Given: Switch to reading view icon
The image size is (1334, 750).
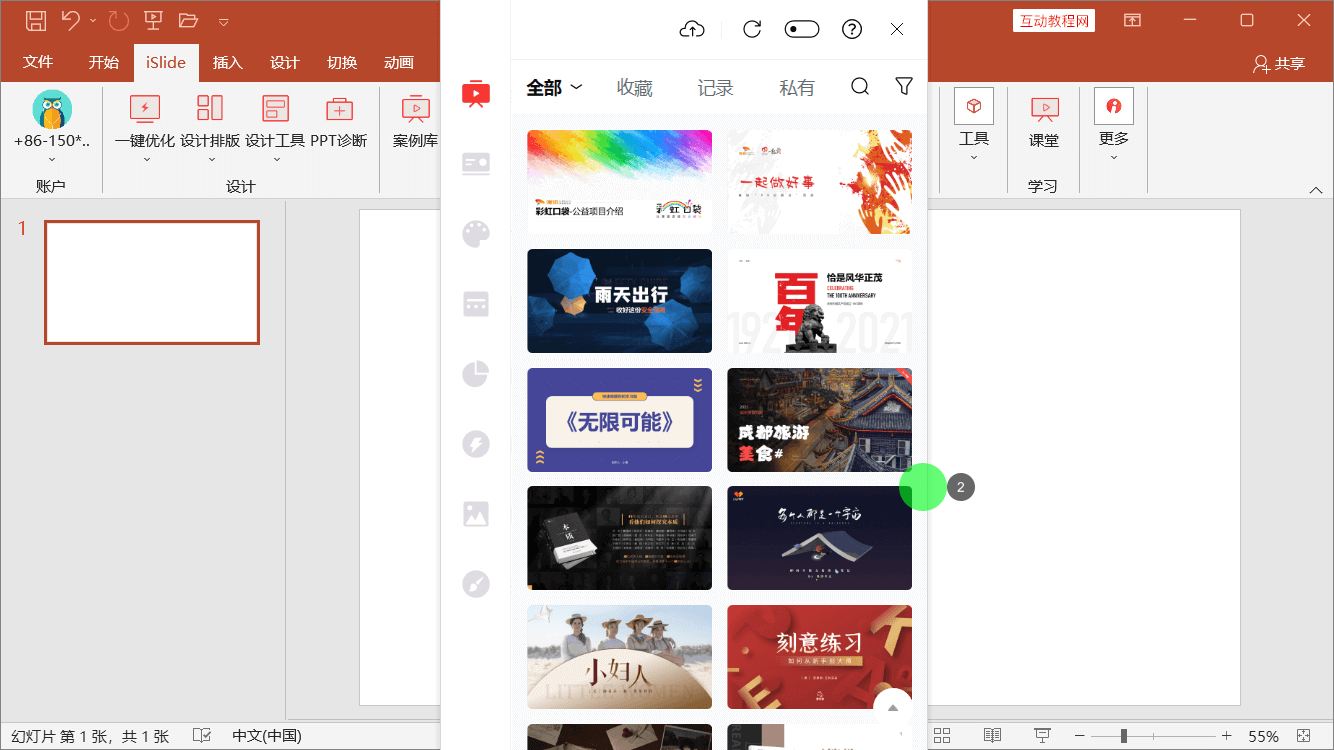Looking at the screenshot, I should [x=992, y=736].
